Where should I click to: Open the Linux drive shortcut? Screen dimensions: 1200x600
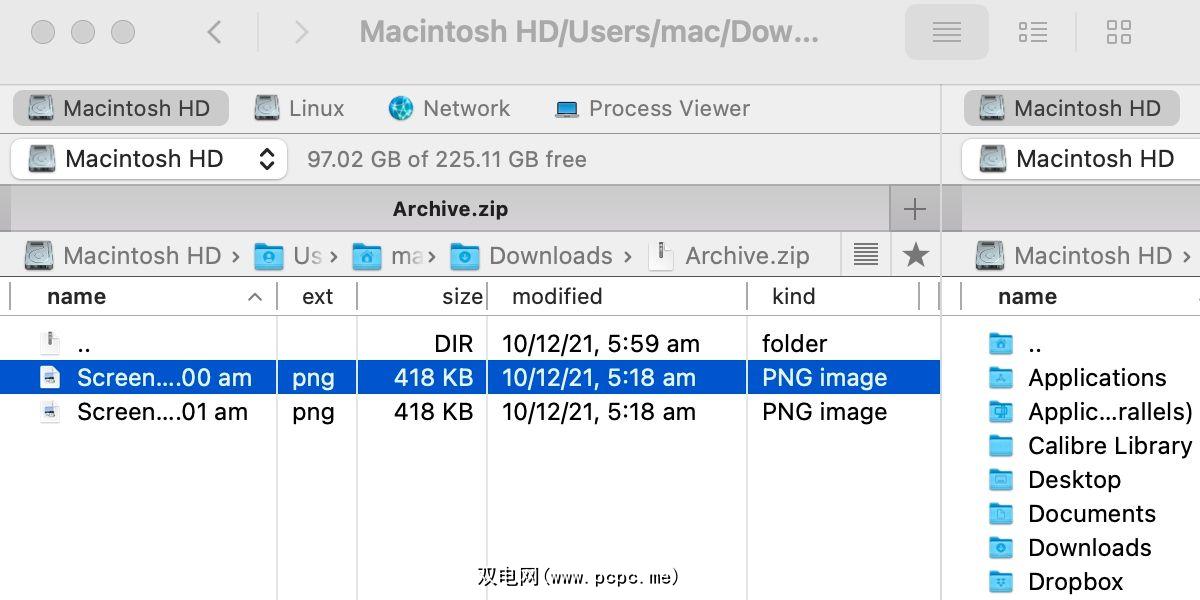click(x=299, y=108)
